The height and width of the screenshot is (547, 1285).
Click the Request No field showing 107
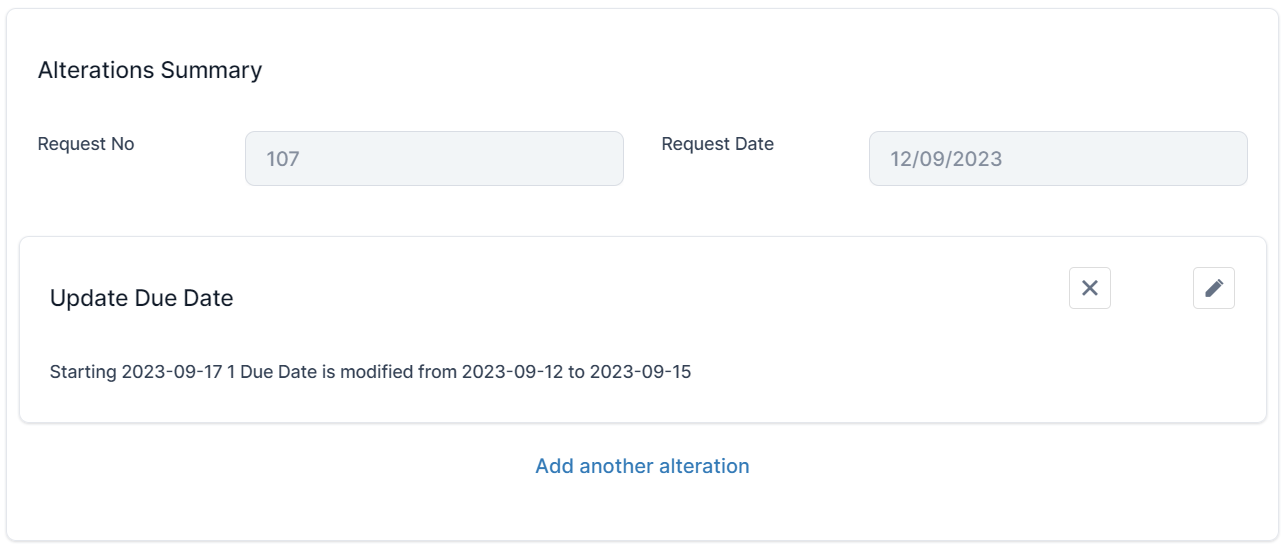tap(434, 158)
